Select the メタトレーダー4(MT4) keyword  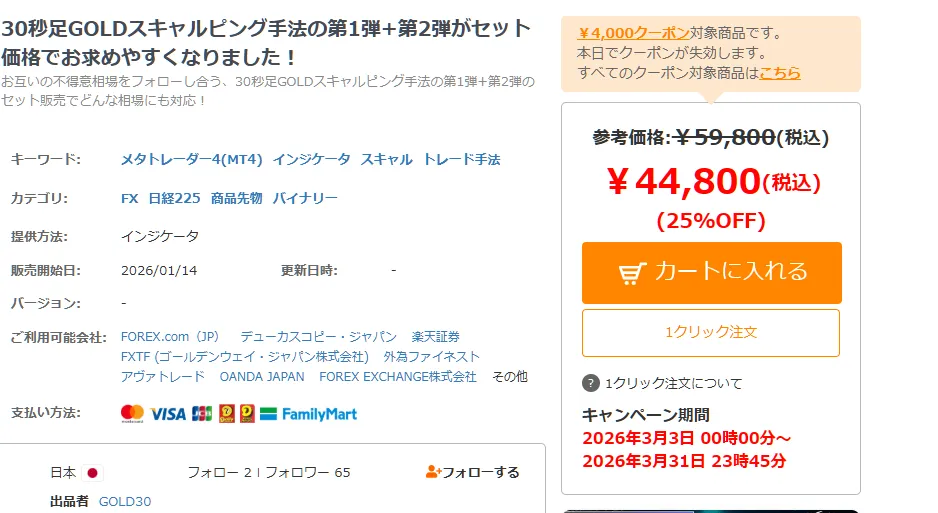pos(191,159)
